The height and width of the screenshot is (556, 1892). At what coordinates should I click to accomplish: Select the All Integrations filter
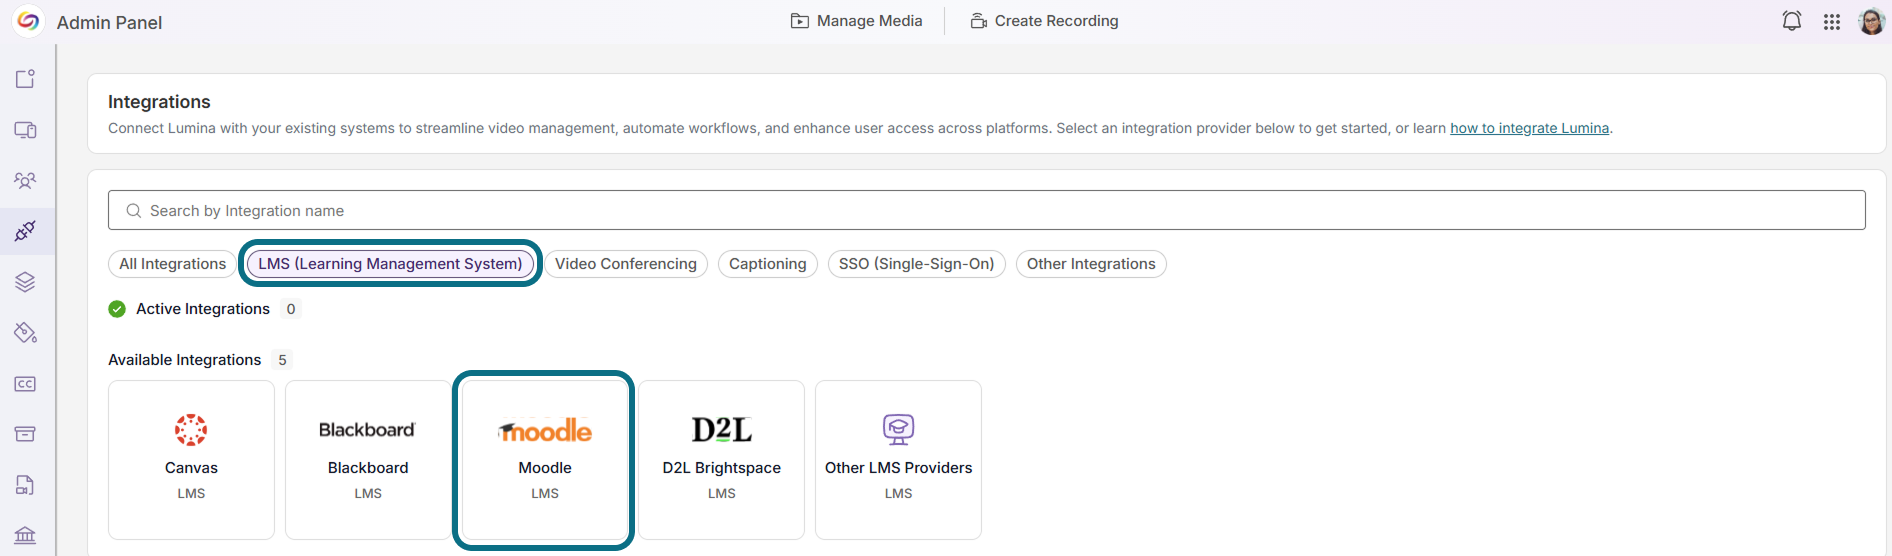[x=172, y=264]
